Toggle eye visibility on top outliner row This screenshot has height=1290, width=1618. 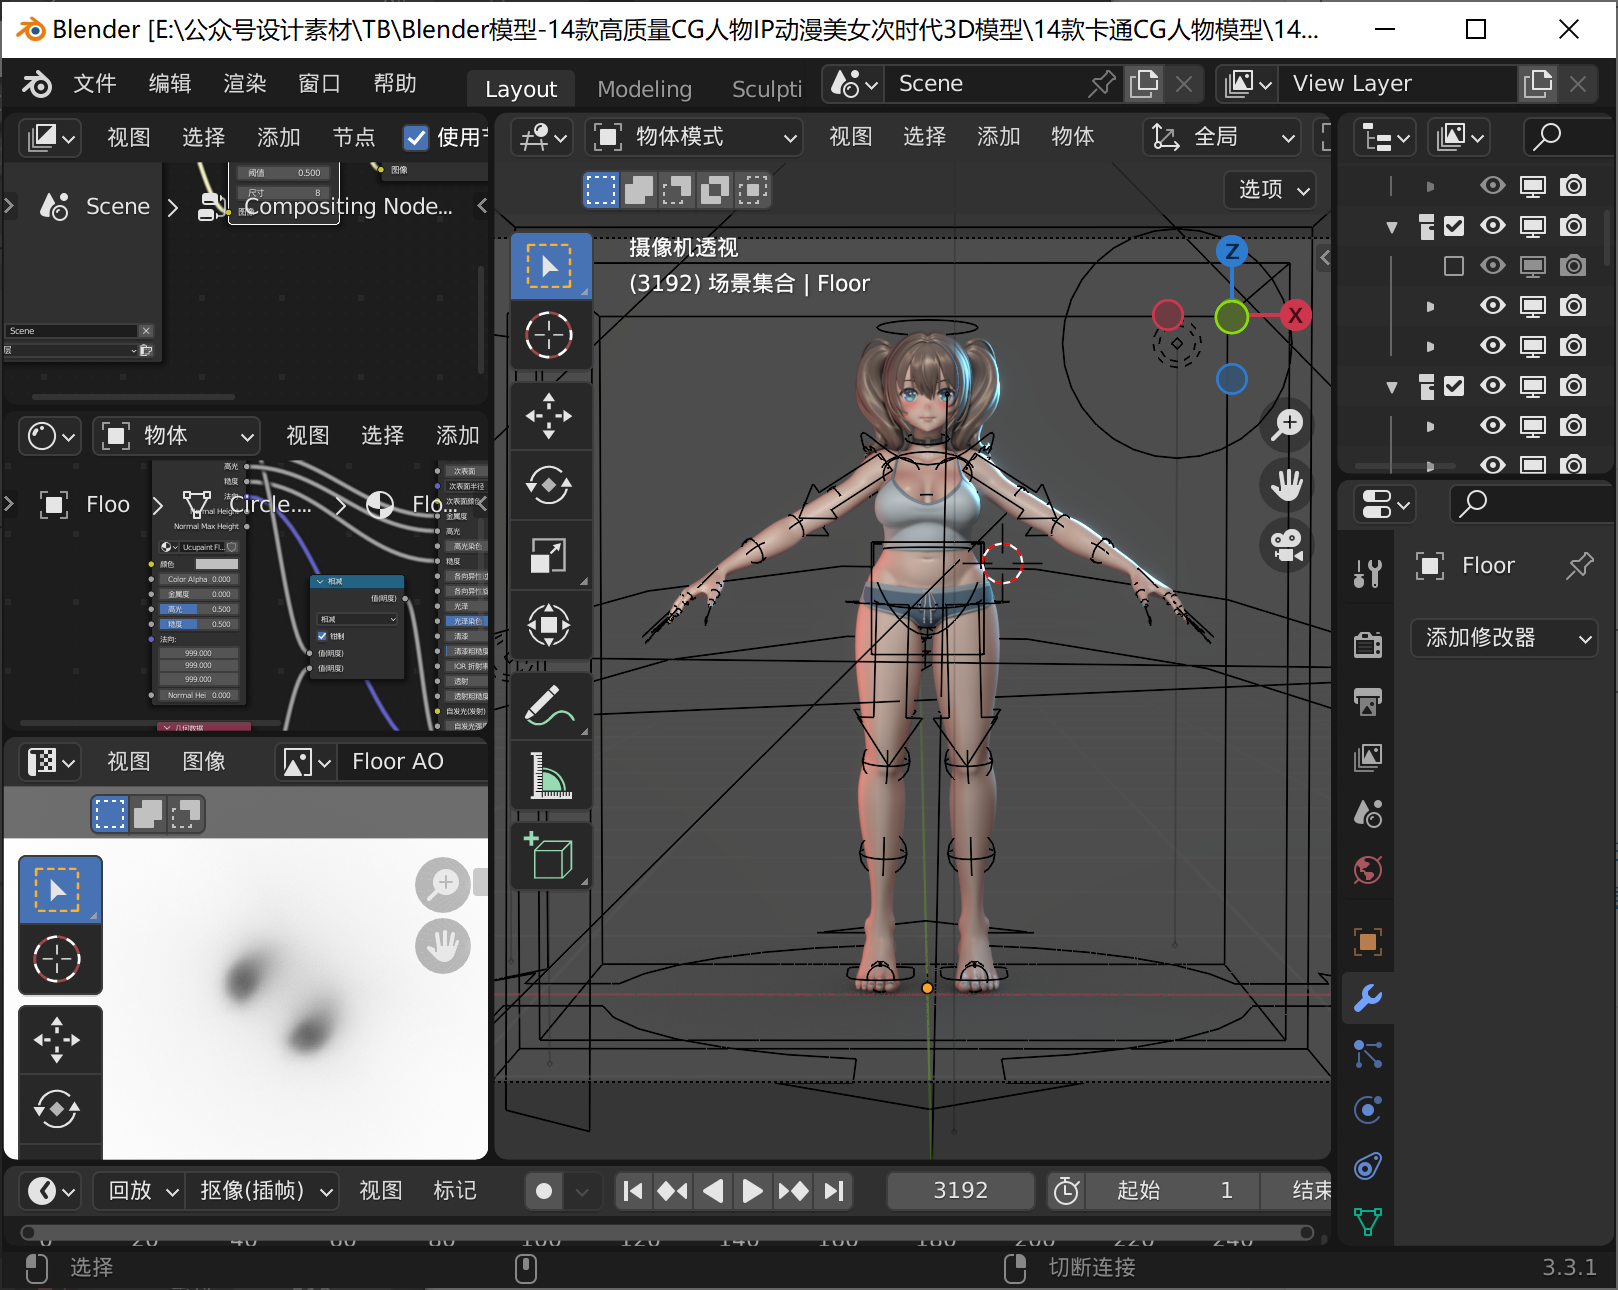[1492, 185]
